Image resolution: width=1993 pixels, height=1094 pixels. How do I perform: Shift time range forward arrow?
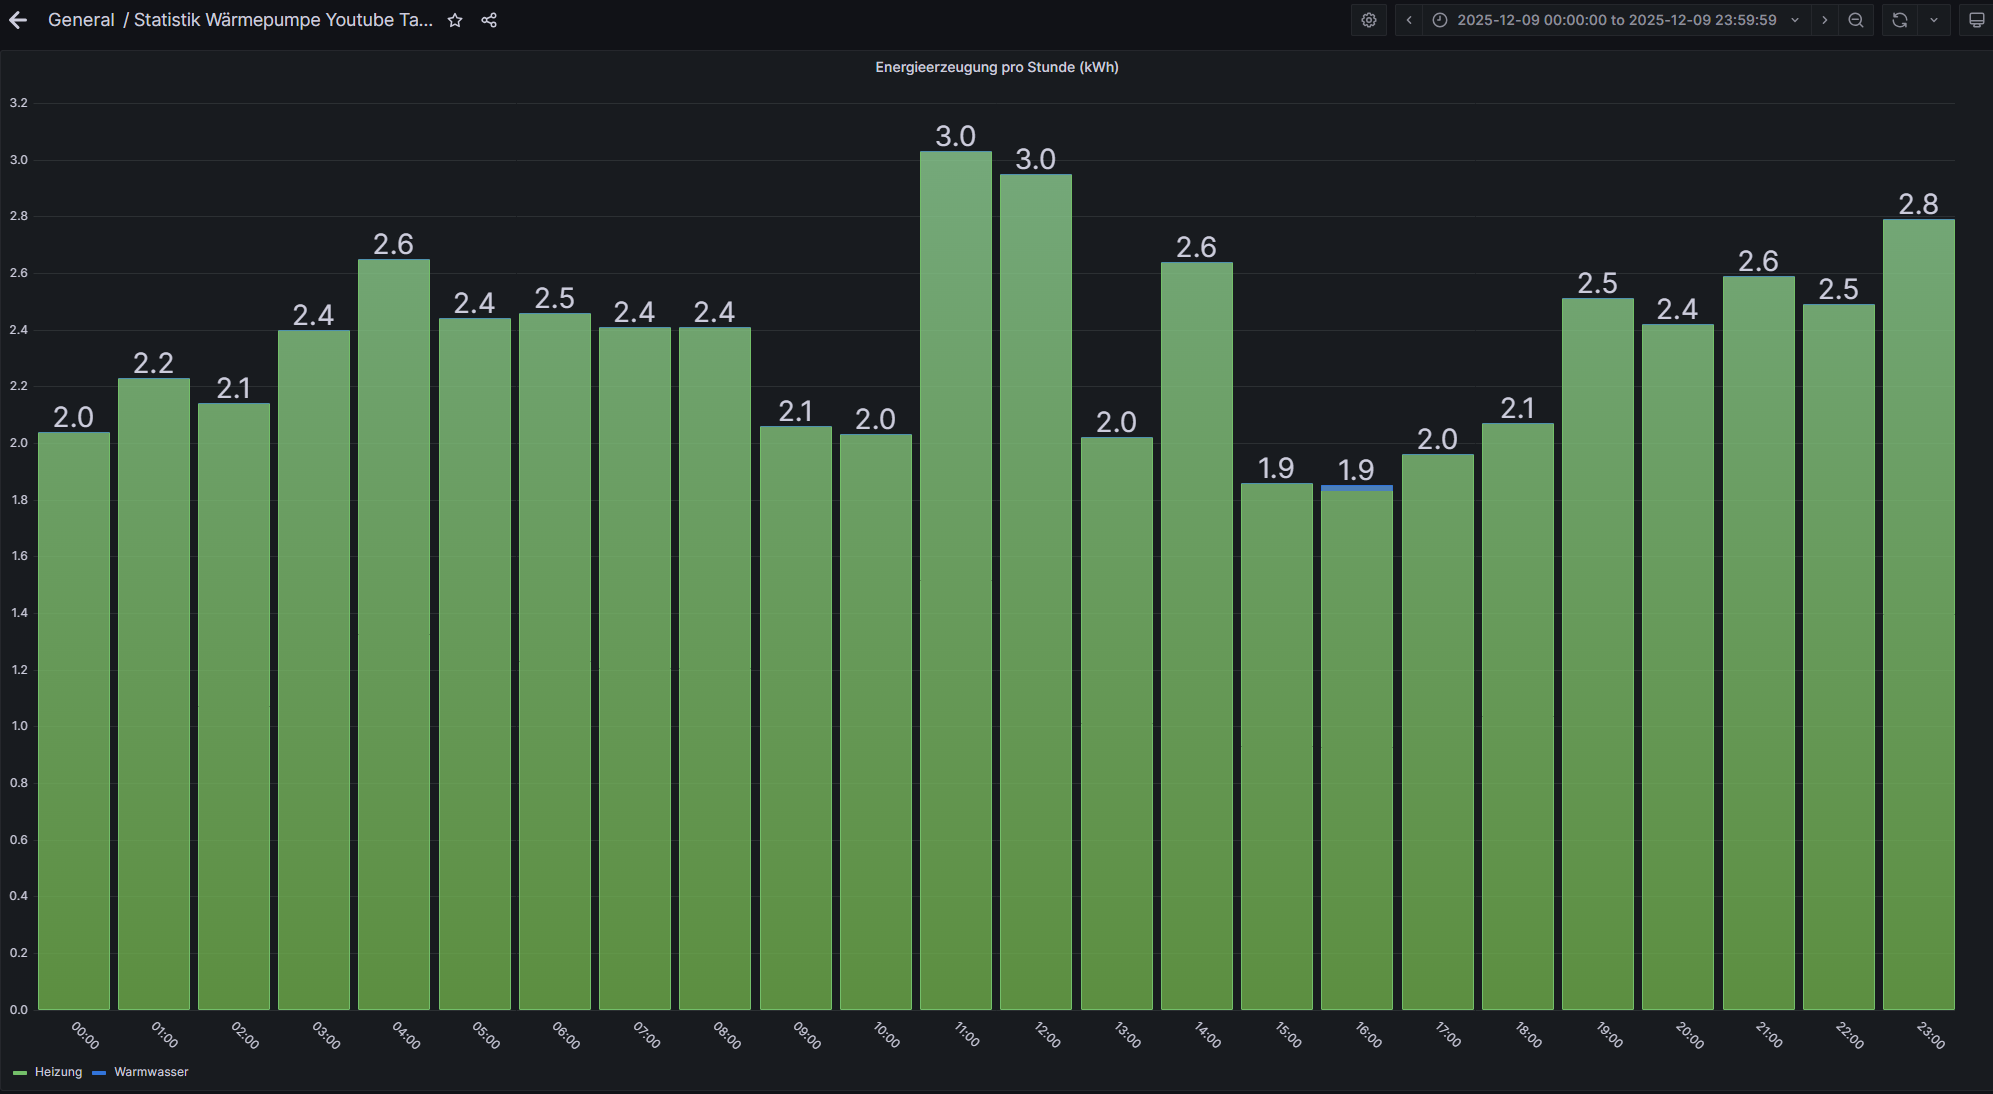click(1825, 20)
